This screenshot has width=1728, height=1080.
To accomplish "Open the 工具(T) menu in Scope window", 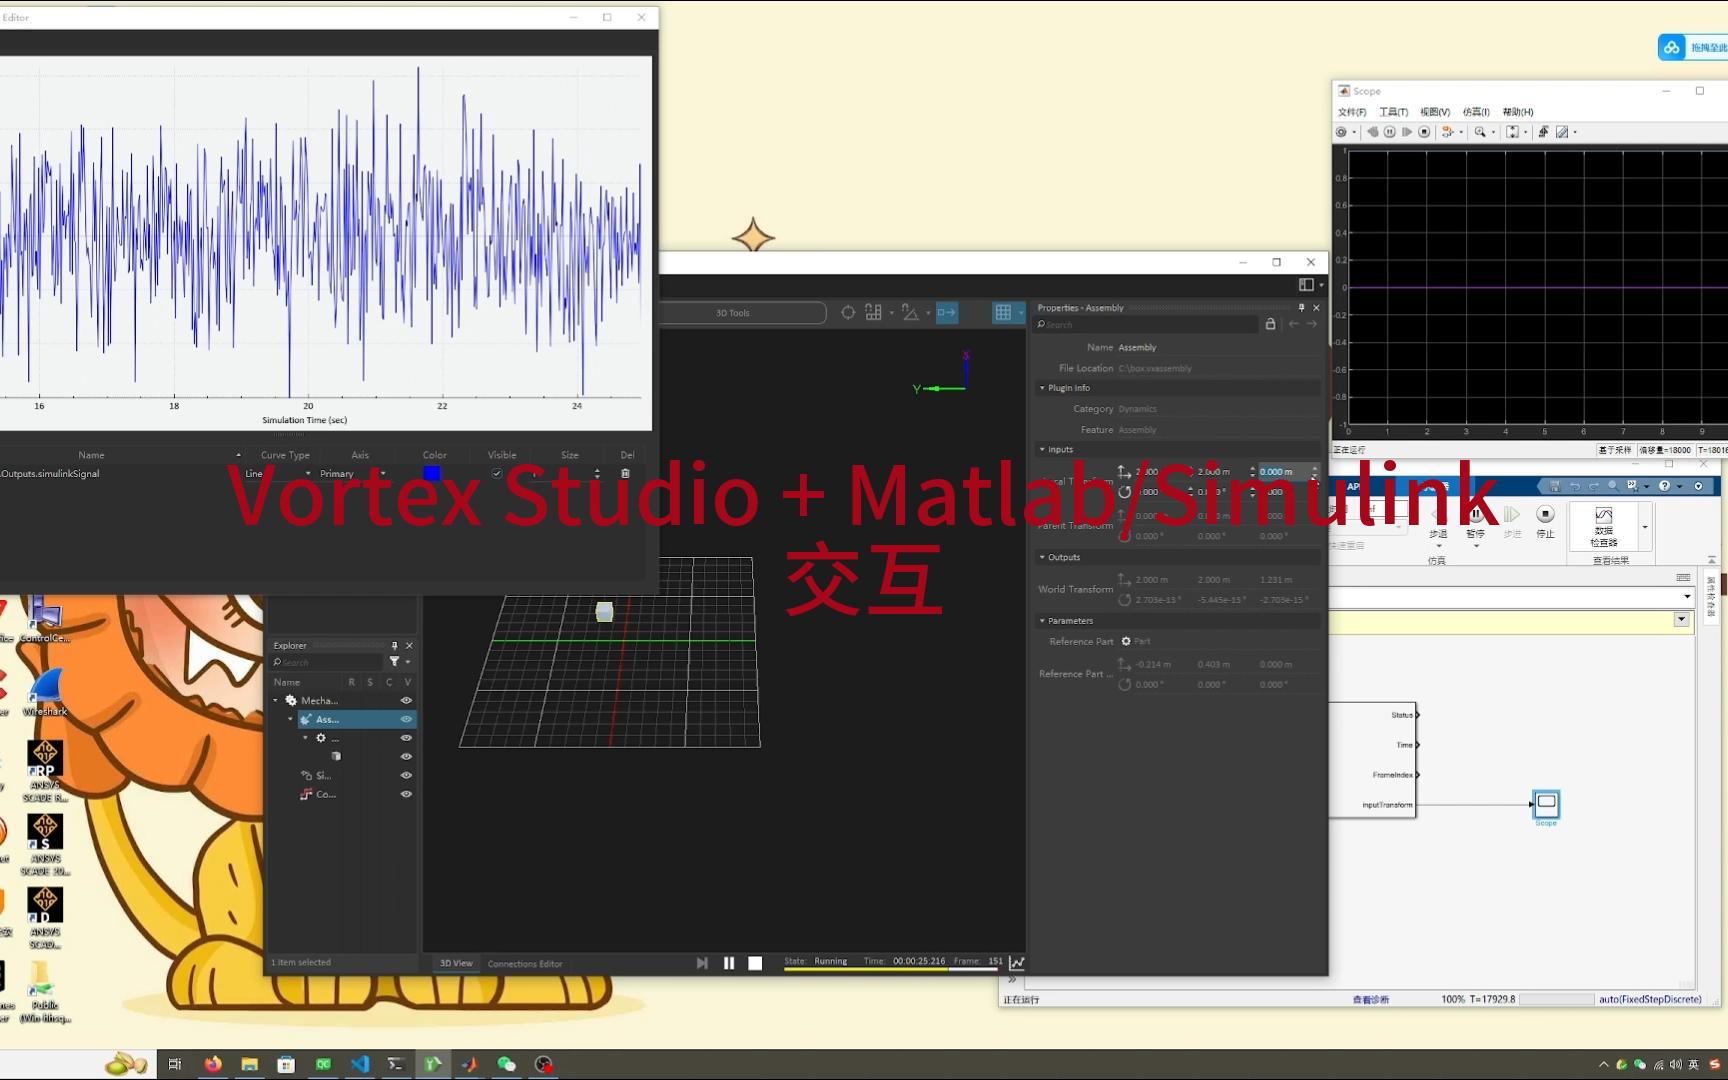I will [x=1393, y=112].
